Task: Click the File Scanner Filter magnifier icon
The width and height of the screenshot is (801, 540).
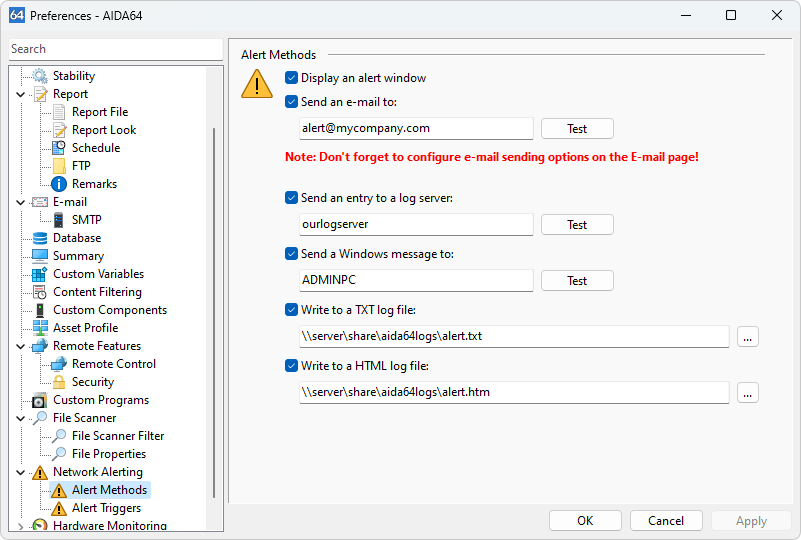Action: (x=59, y=436)
